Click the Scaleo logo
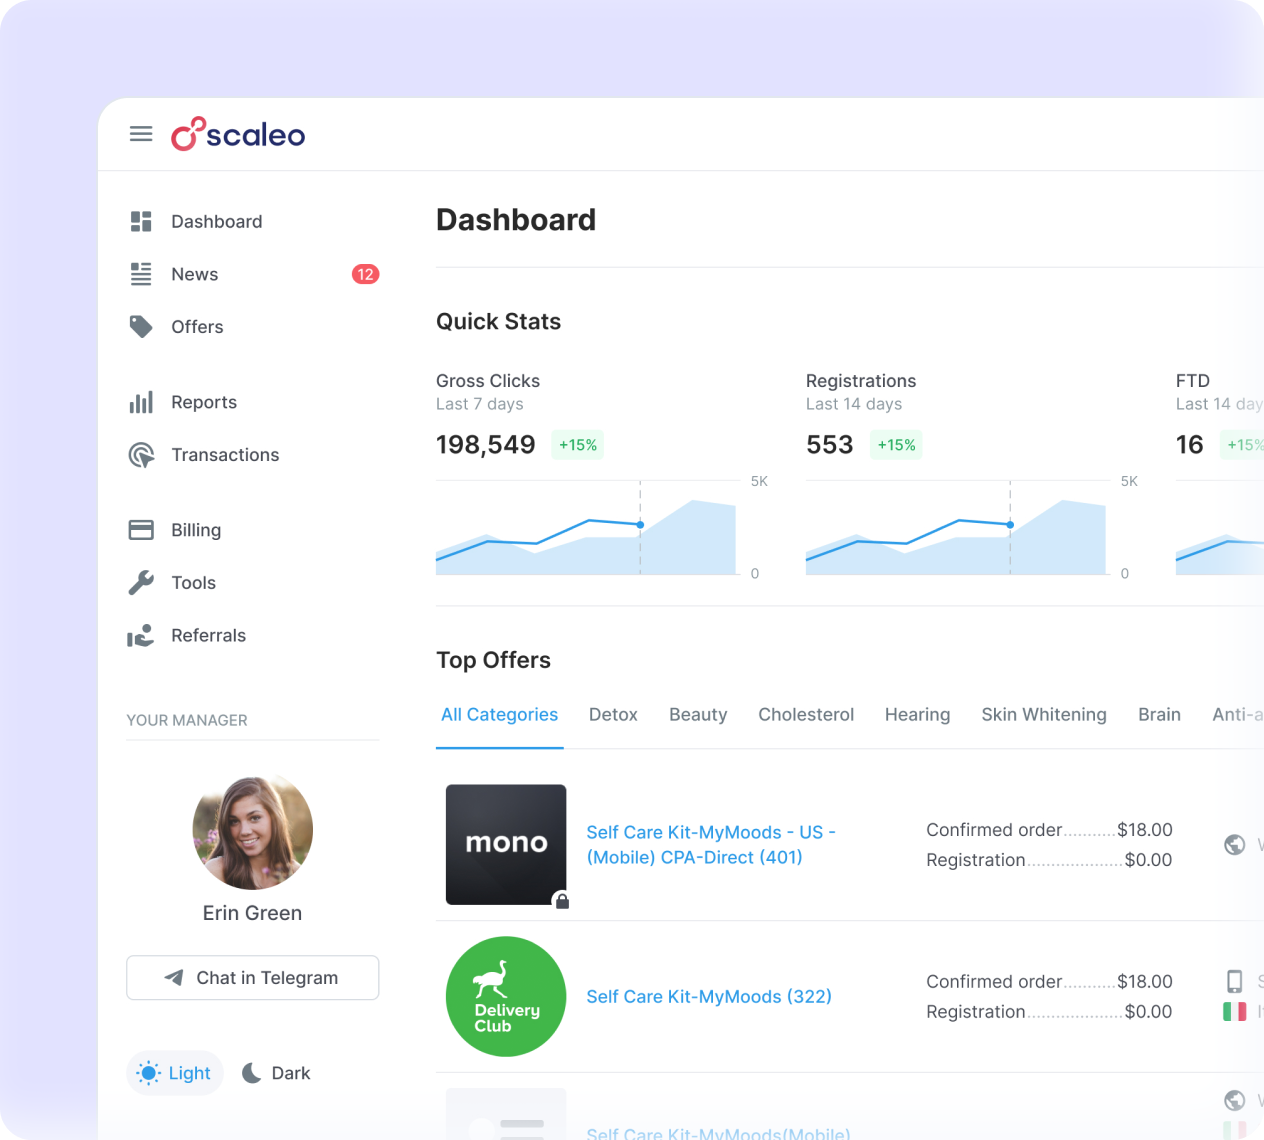The width and height of the screenshot is (1264, 1140). click(x=238, y=134)
